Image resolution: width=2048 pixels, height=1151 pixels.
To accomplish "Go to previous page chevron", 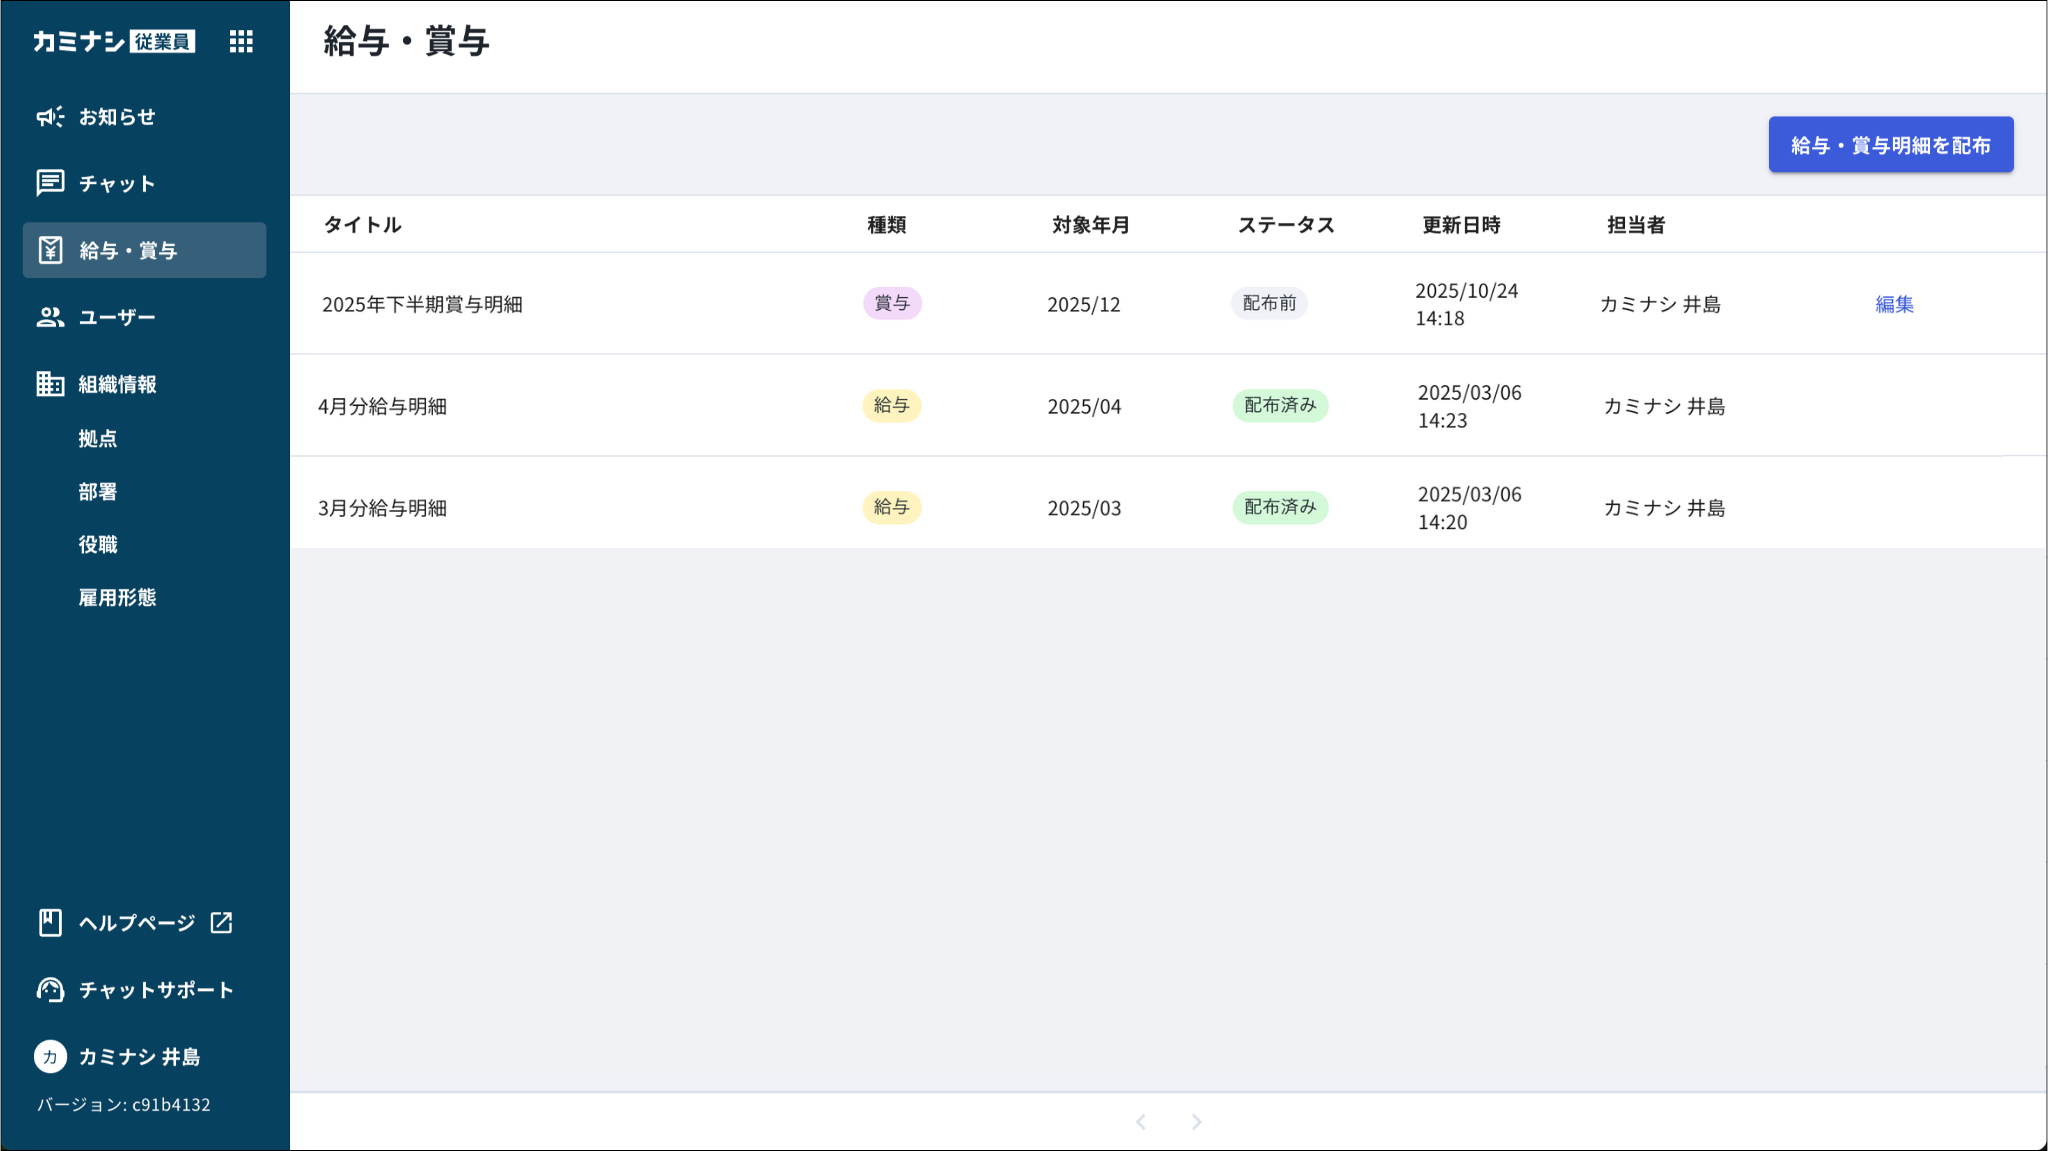I will [1141, 1122].
